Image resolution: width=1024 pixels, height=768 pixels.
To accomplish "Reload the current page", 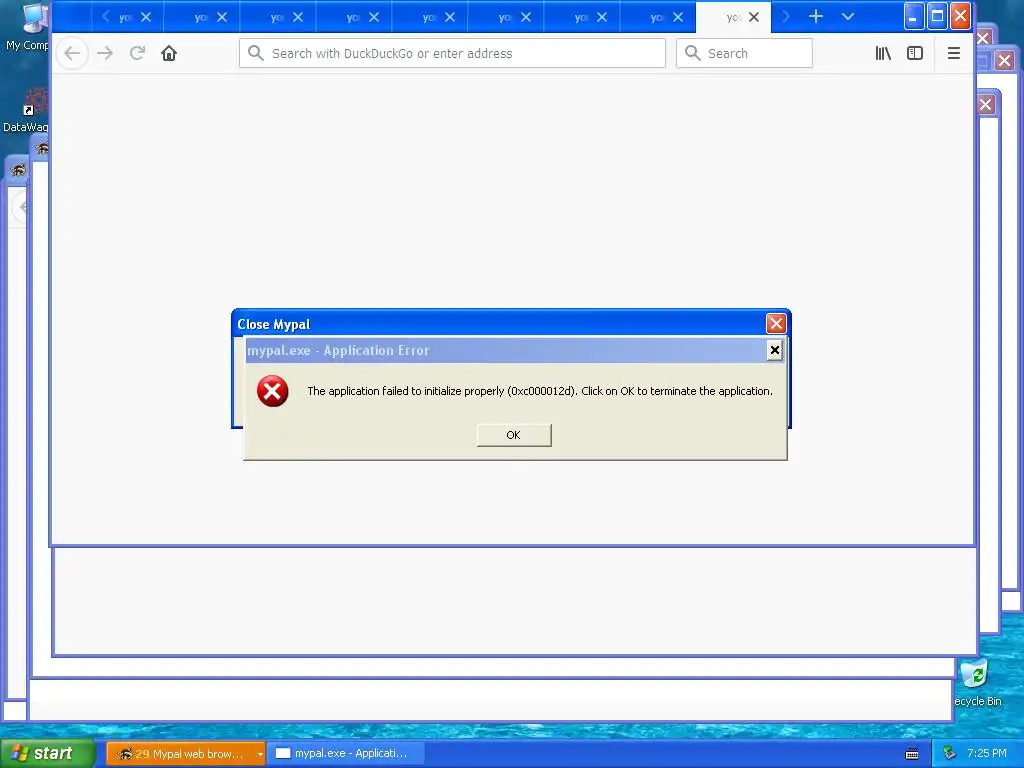I will [137, 54].
